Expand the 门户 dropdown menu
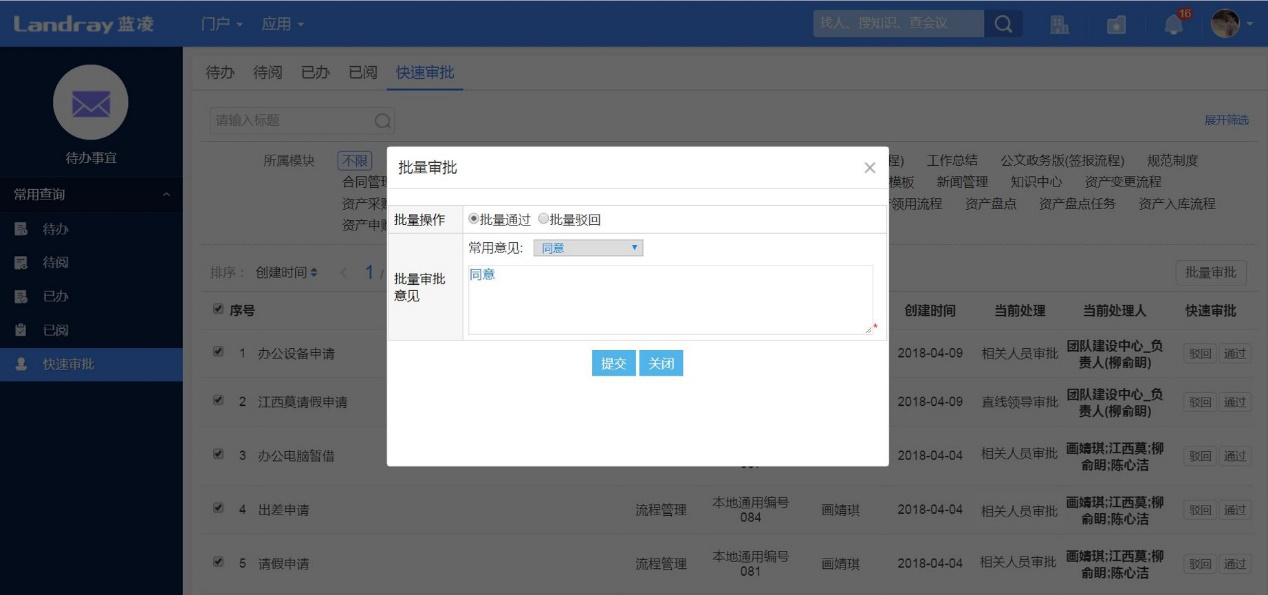The width and height of the screenshot is (1268, 595). point(222,23)
